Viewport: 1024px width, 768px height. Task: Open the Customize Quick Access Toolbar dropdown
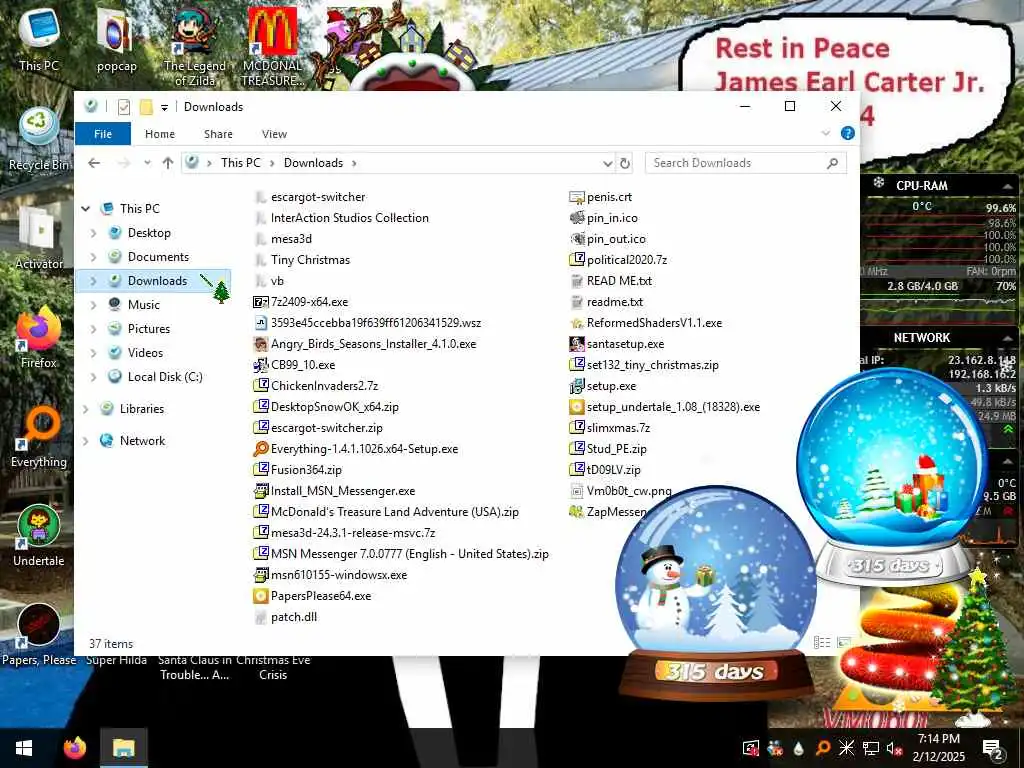tap(165, 107)
